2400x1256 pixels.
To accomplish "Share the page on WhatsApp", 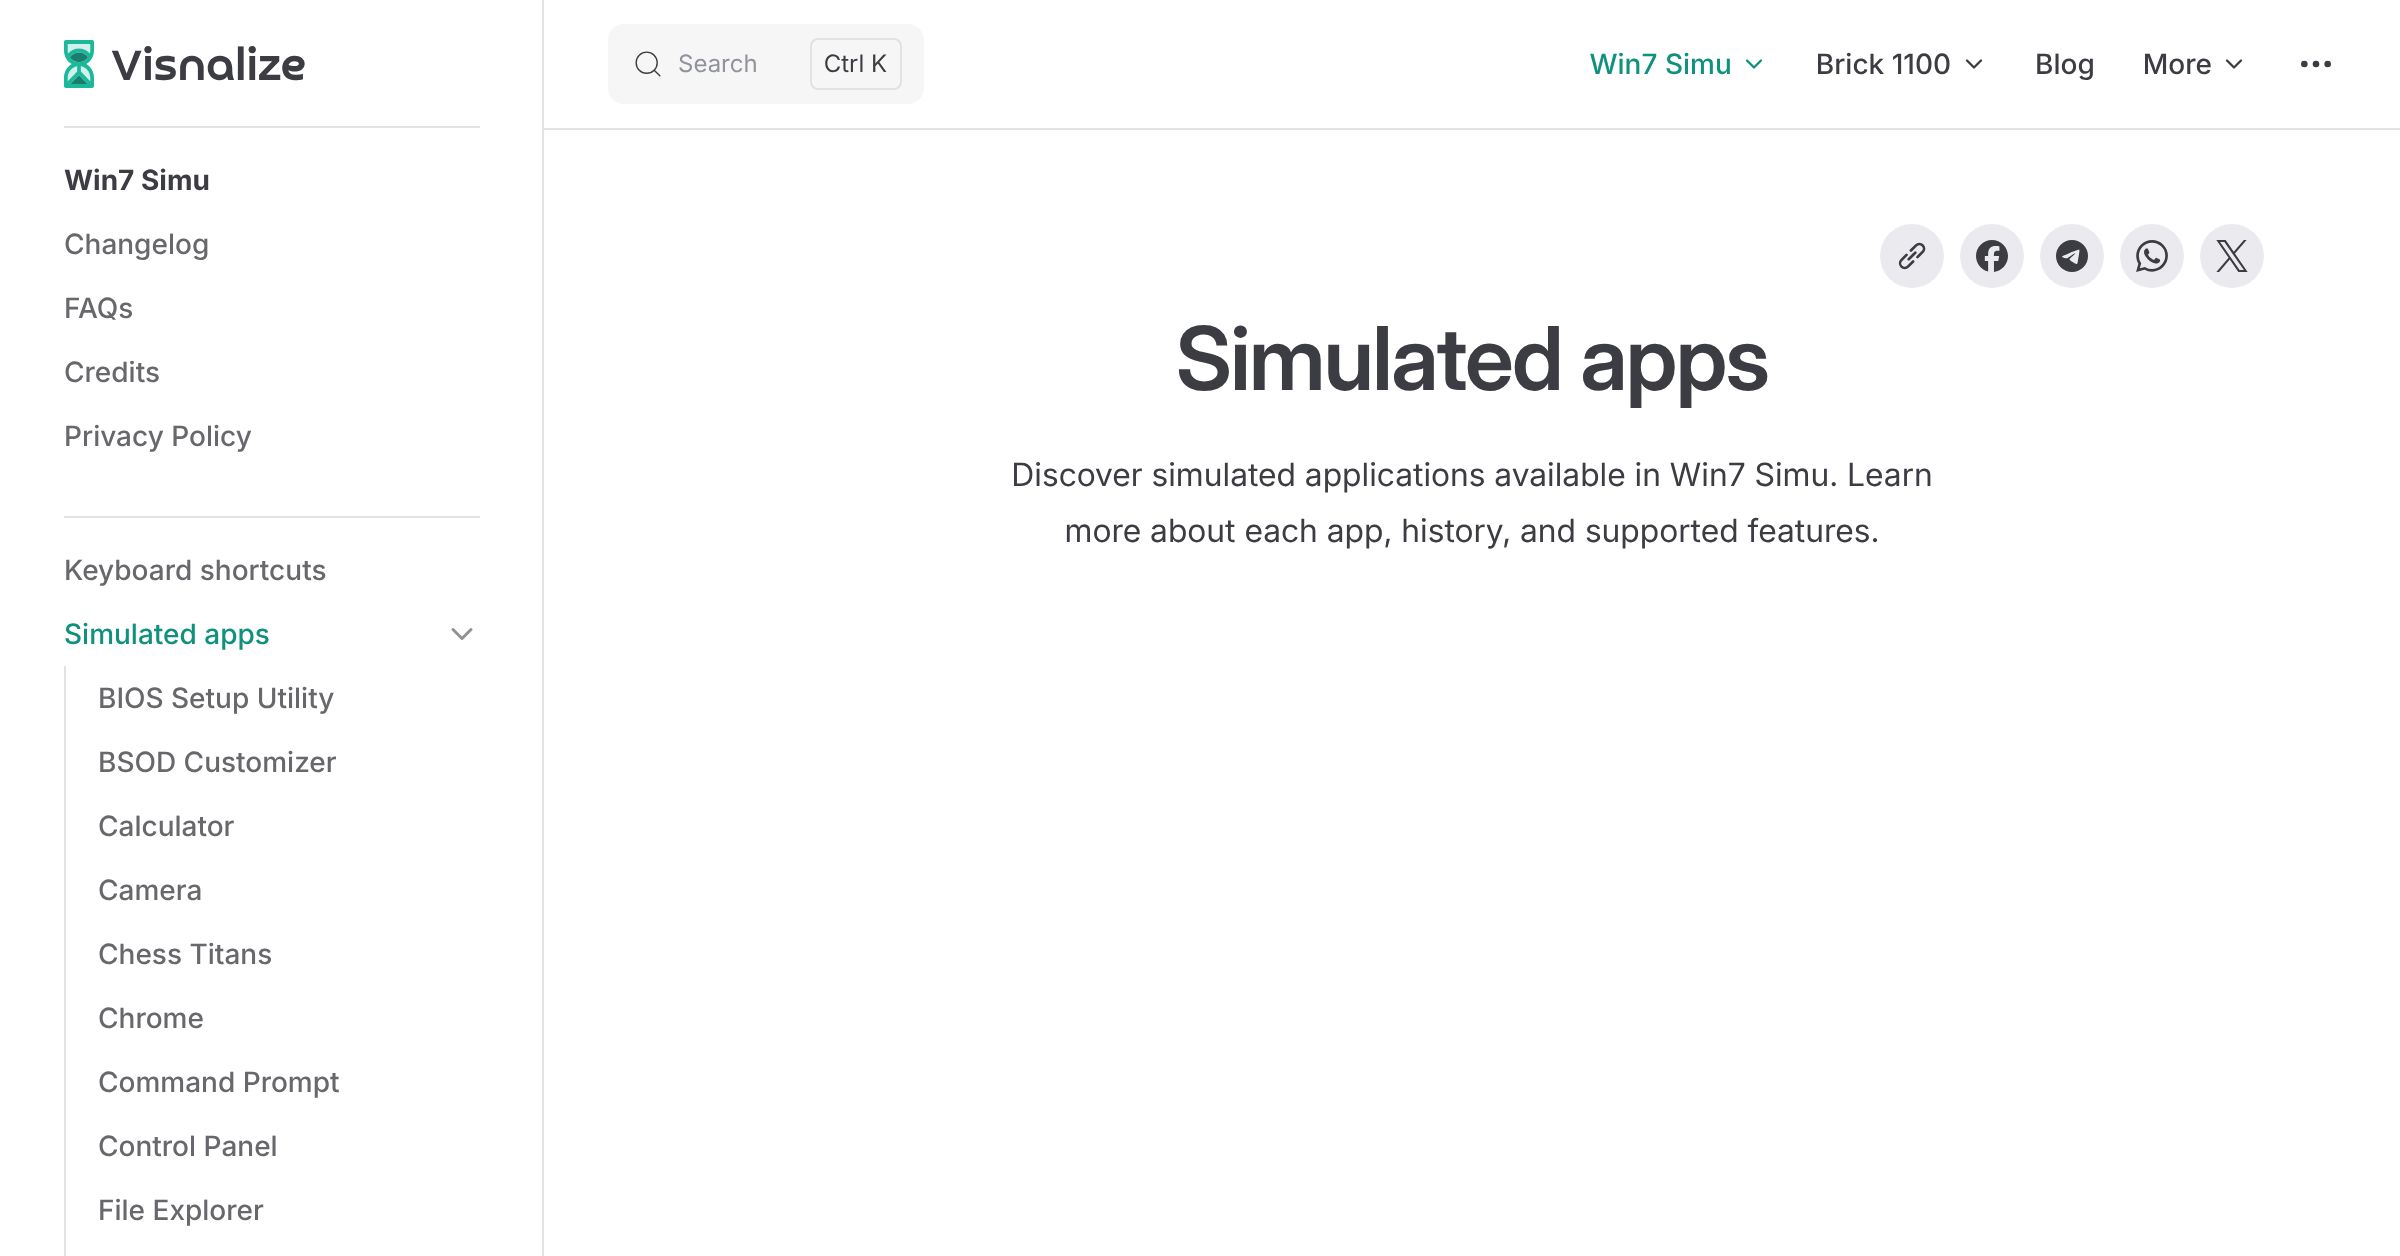I will coord(2151,256).
